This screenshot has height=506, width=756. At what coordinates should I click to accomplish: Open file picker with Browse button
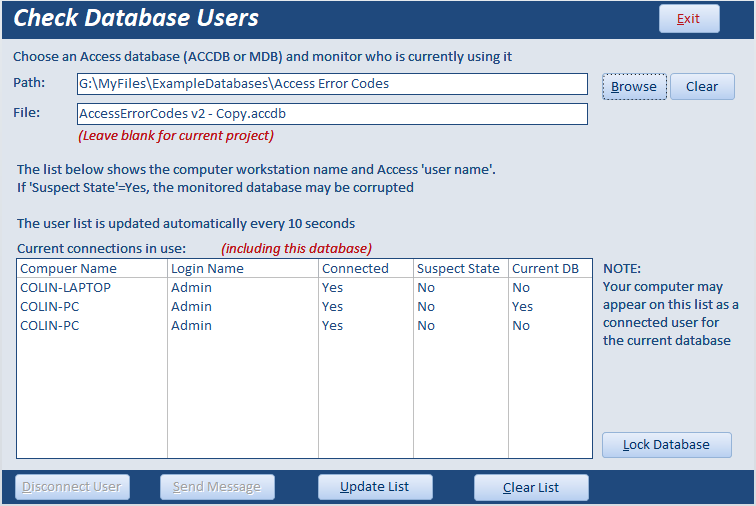[x=634, y=87]
